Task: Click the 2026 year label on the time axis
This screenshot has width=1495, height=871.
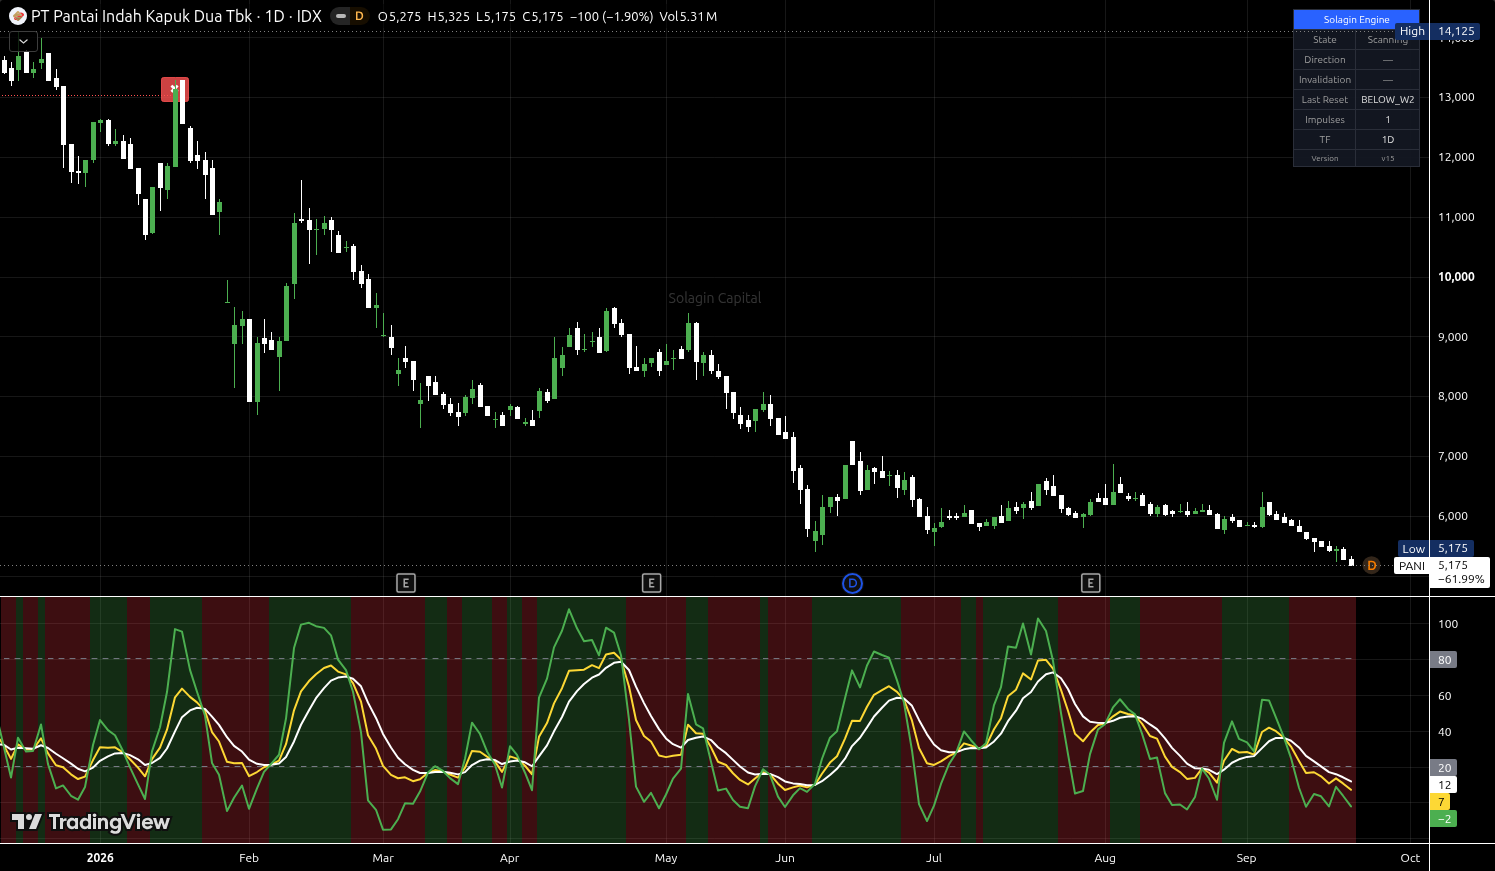Action: (x=100, y=858)
